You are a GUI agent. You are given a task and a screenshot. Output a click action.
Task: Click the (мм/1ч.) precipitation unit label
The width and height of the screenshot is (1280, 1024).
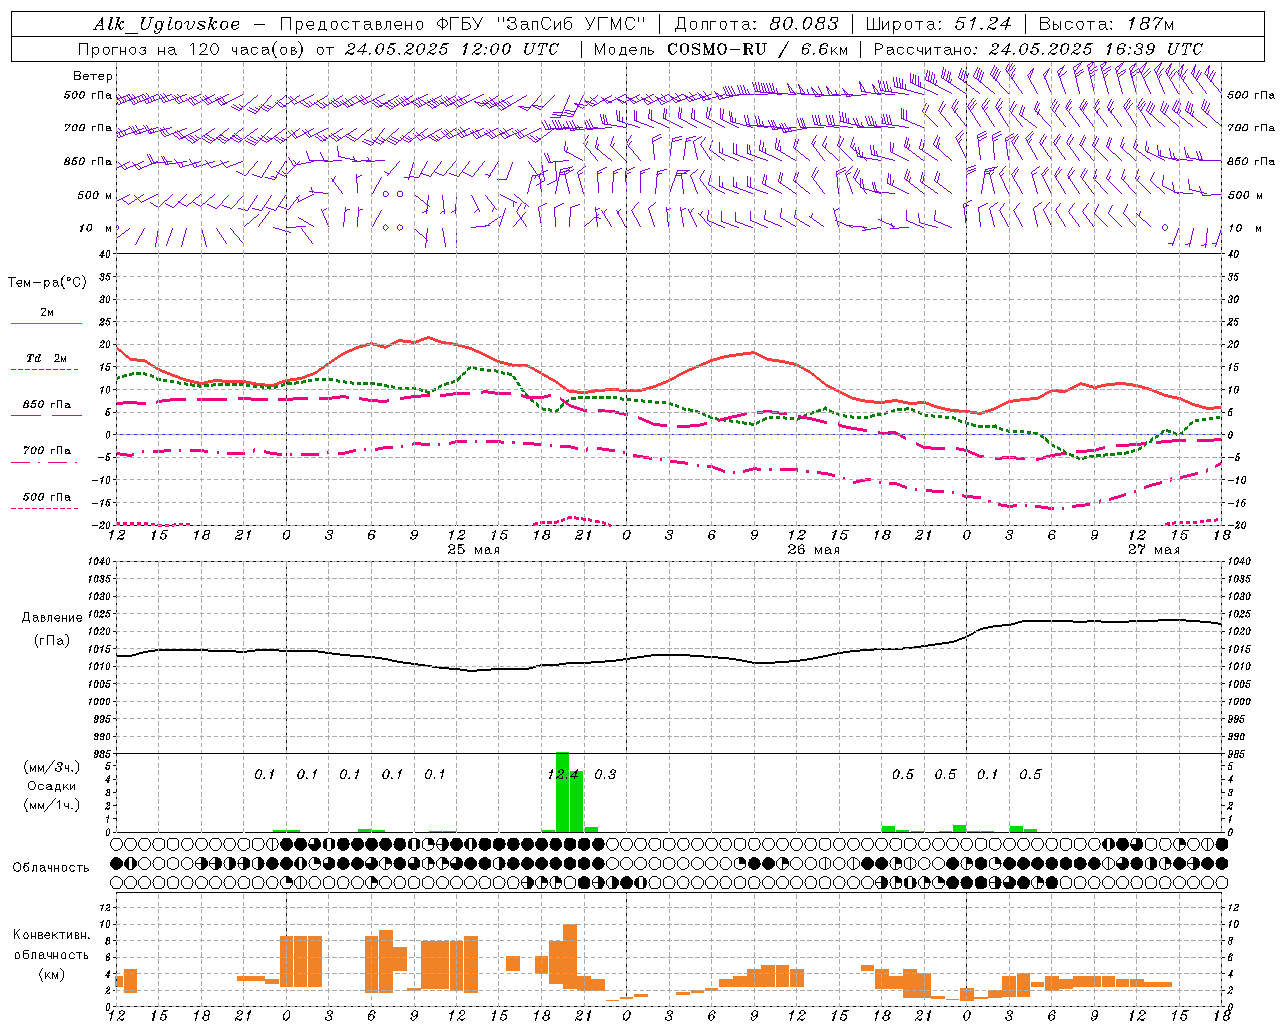coord(52,804)
